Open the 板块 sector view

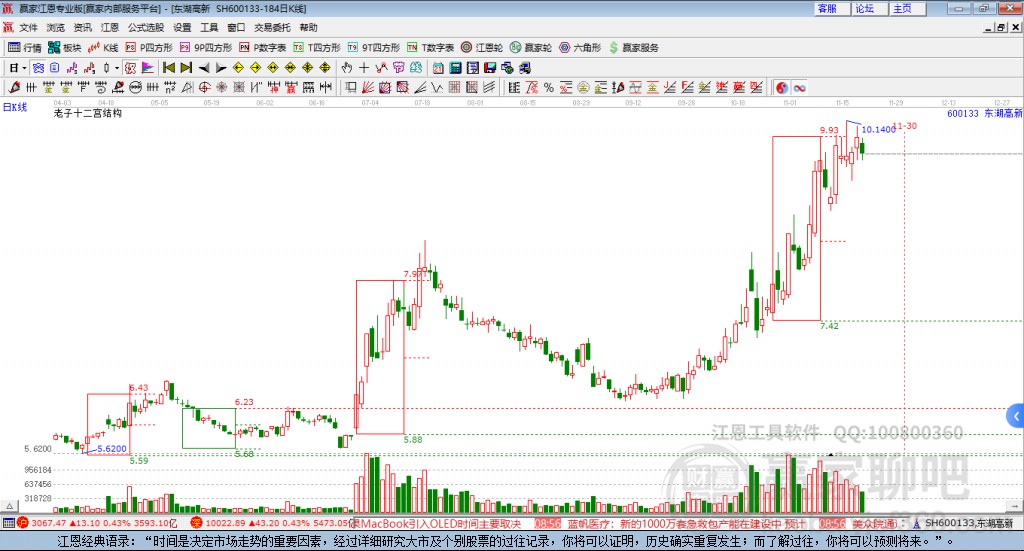click(x=64, y=48)
